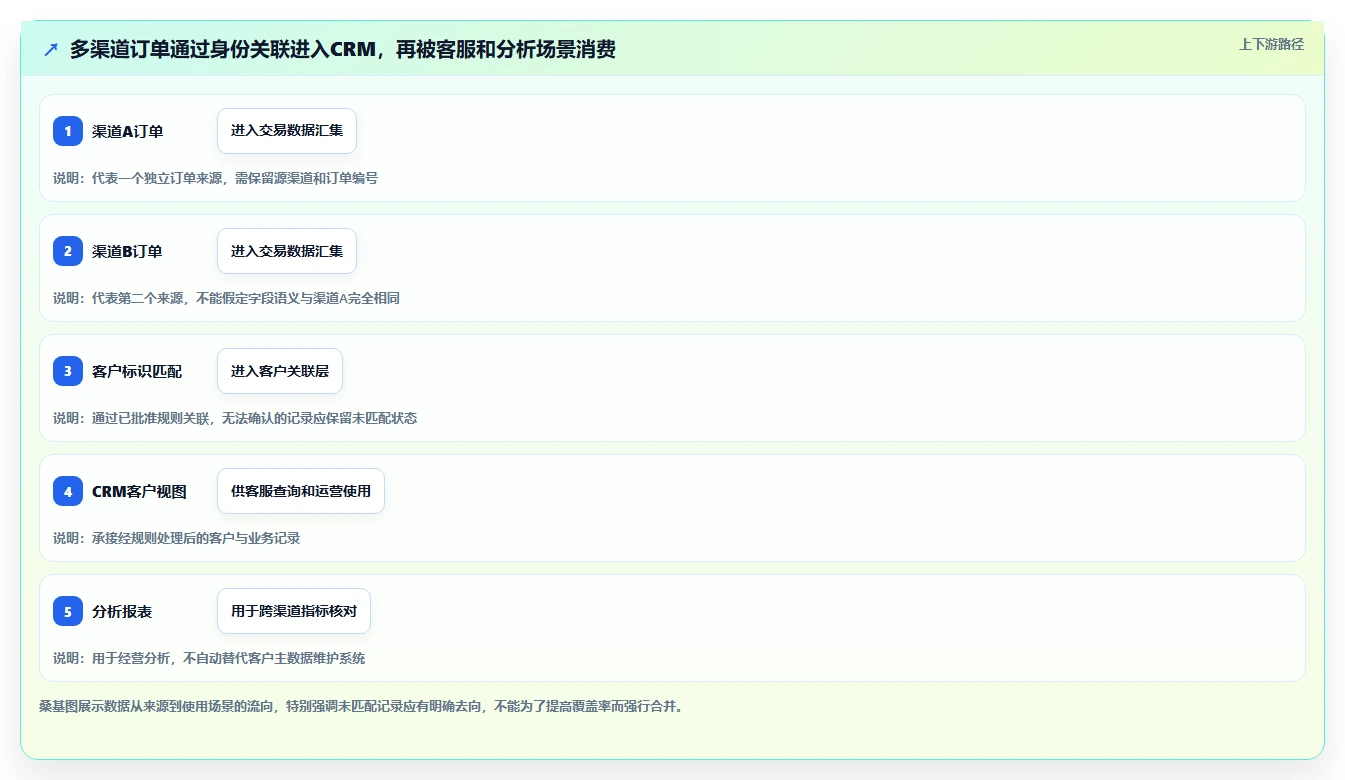Click the 渠道B订单 label
This screenshot has width=1345, height=780.
[x=127, y=251]
